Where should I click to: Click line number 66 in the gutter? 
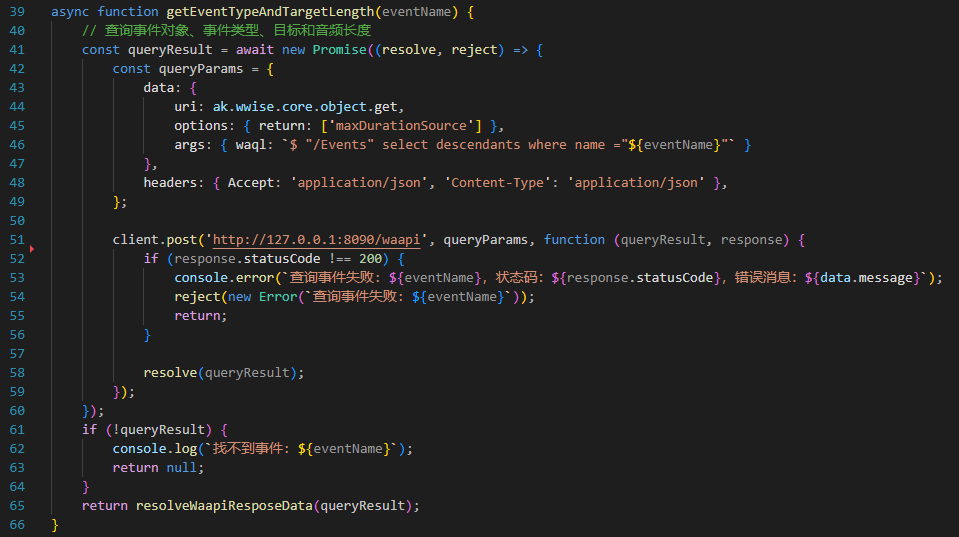pyautogui.click(x=19, y=524)
